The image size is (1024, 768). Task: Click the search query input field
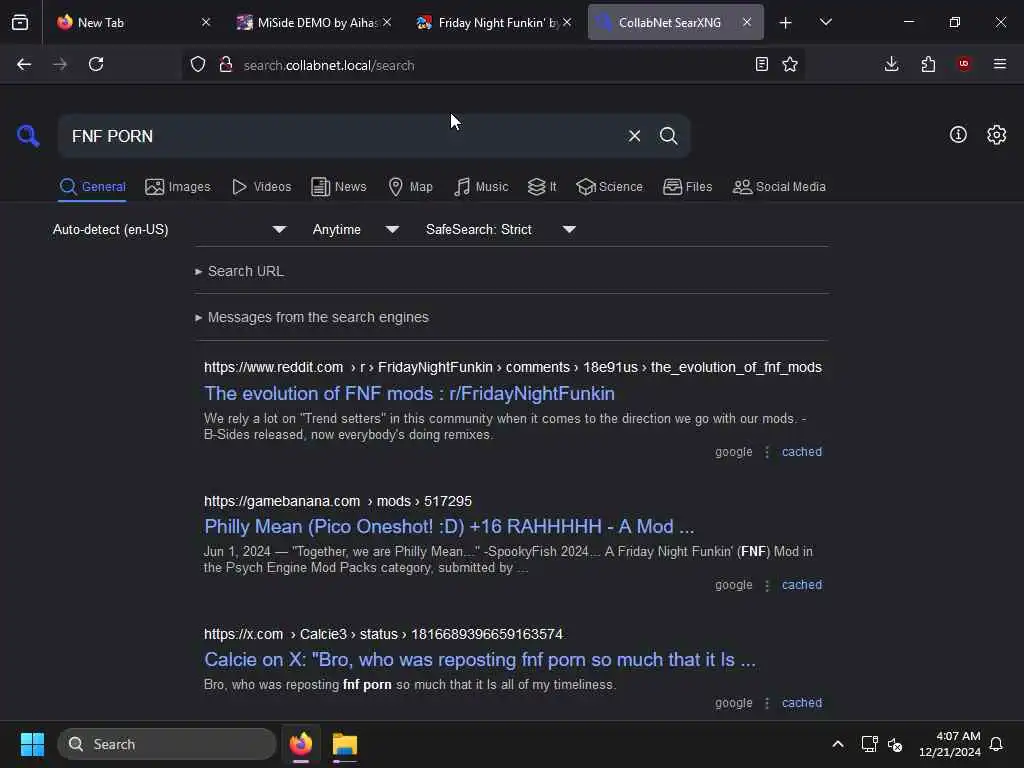pos(343,136)
